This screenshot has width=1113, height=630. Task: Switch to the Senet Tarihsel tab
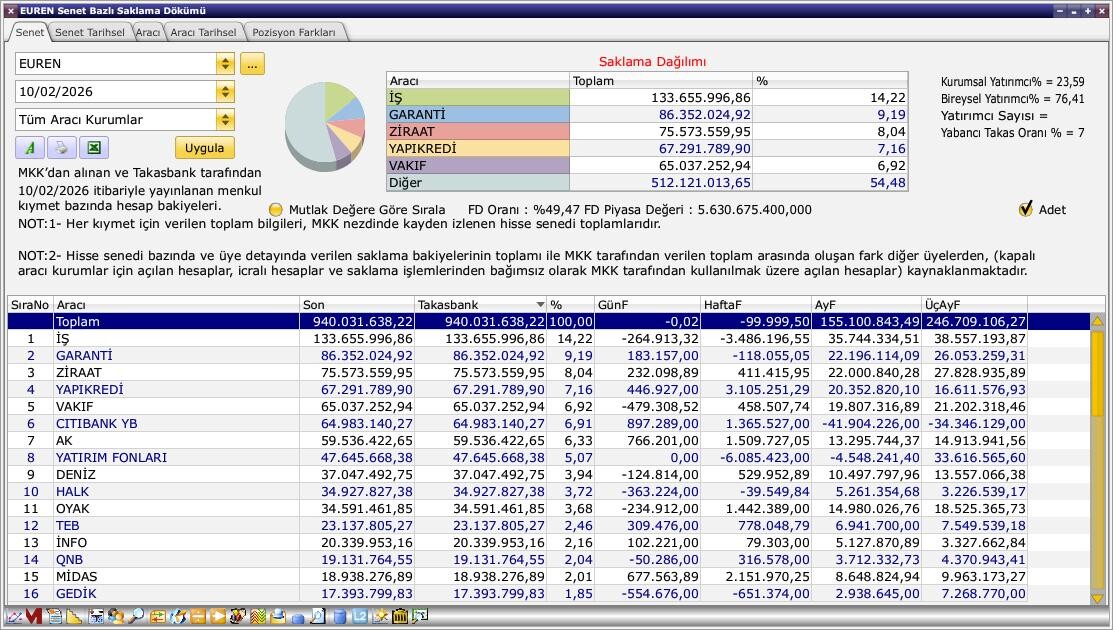tap(89, 32)
